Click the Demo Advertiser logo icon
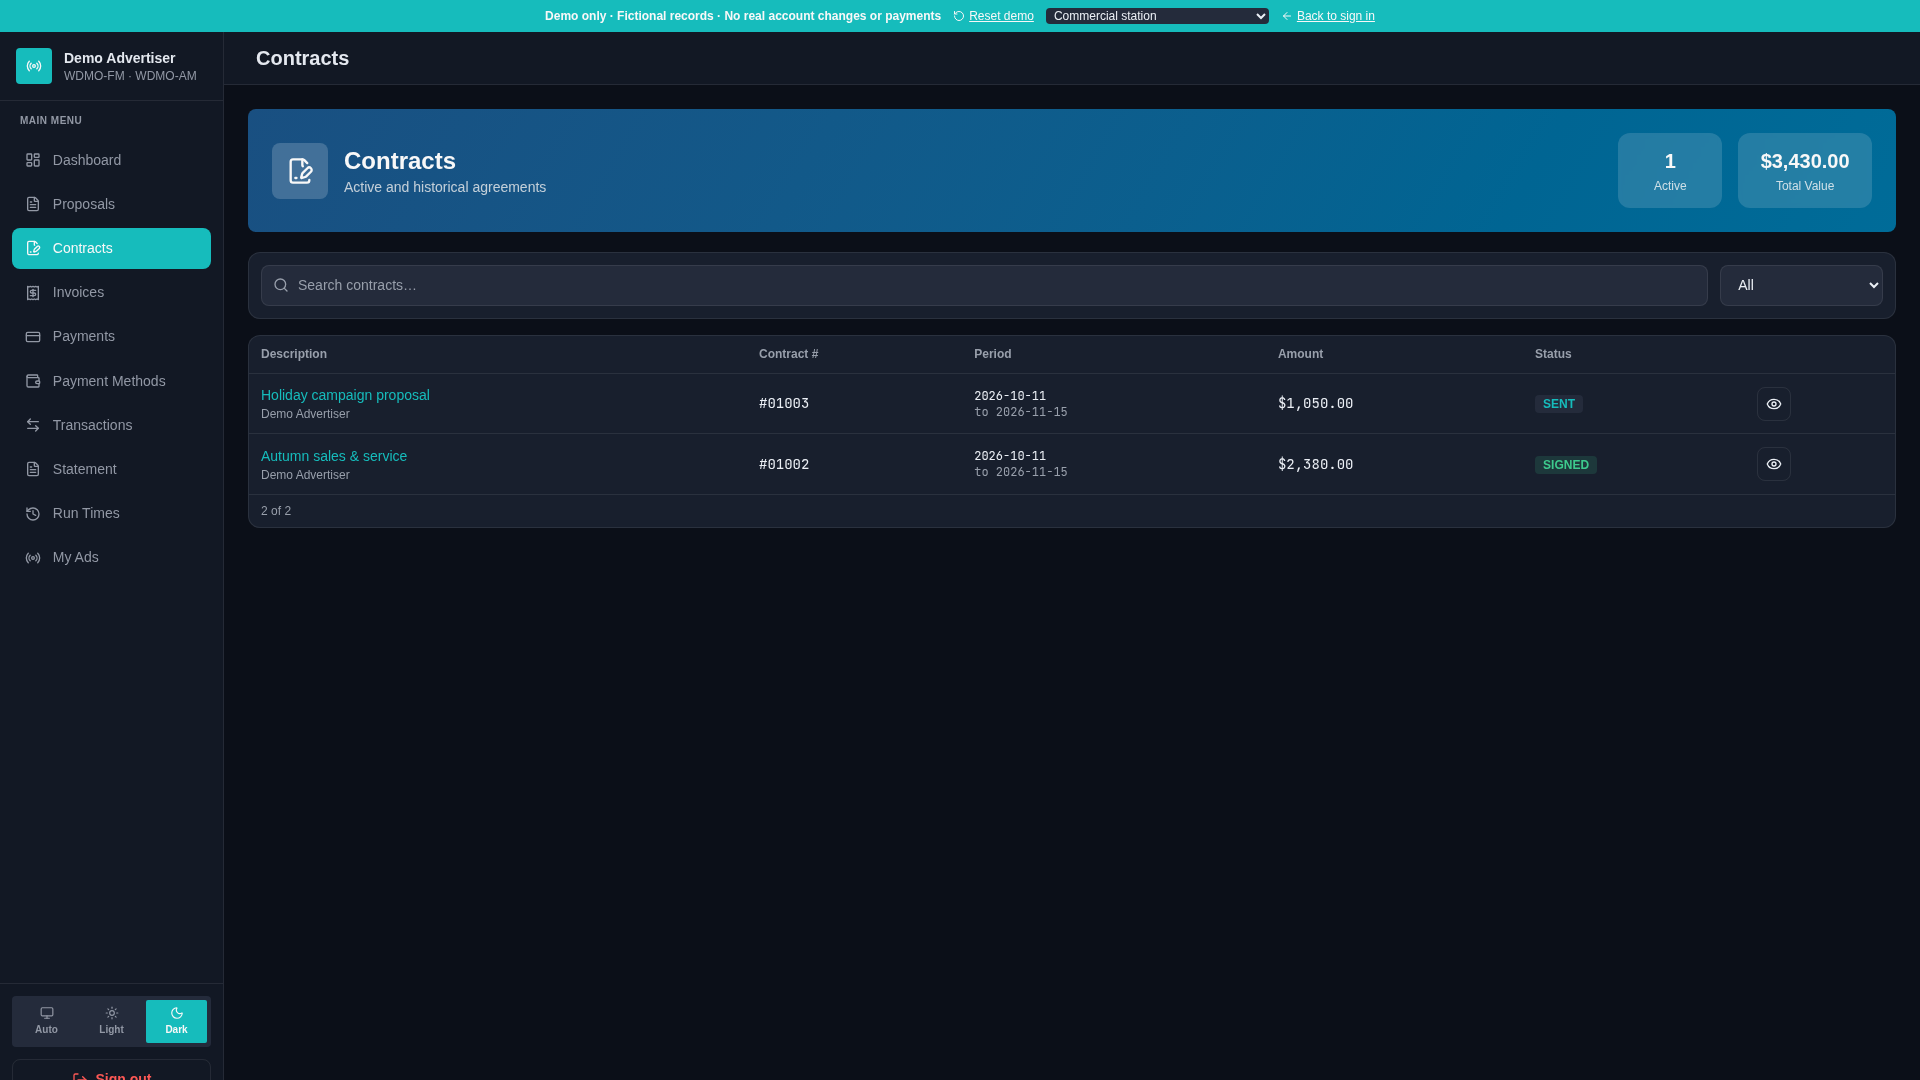Viewport: 1920px width, 1080px height. click(34, 66)
